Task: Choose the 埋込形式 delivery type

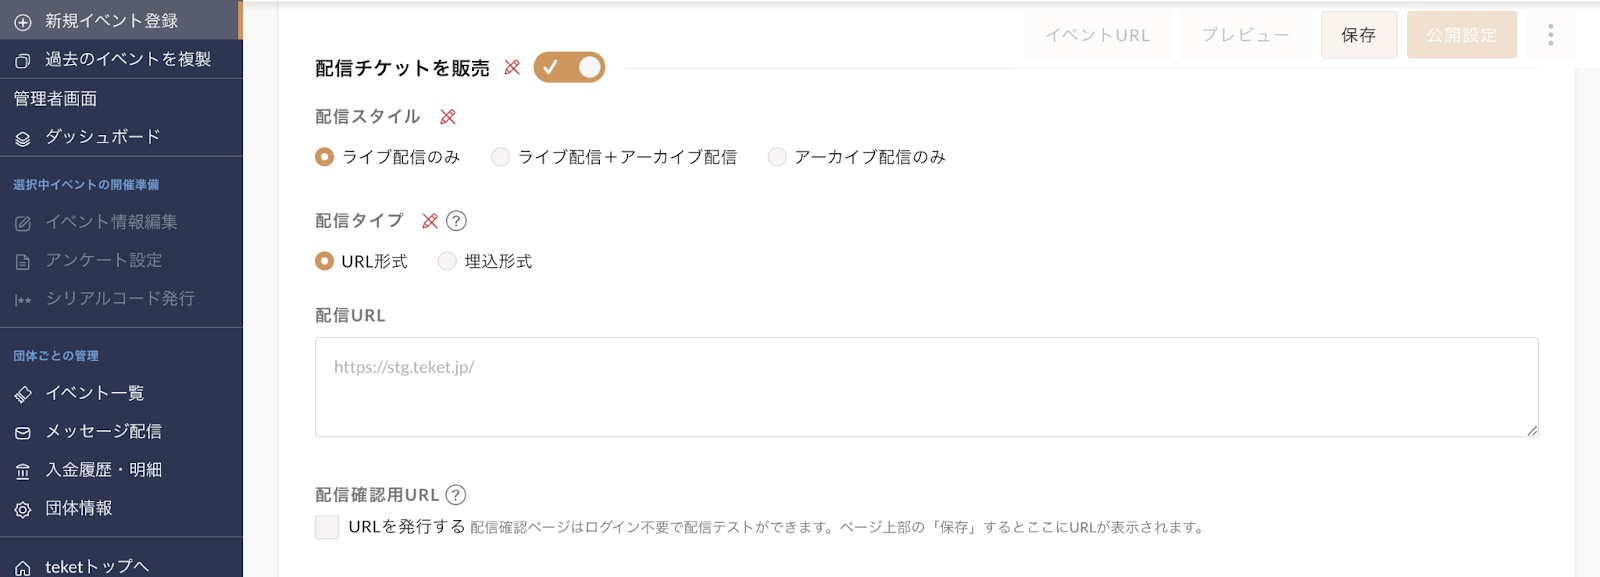Action: 447,261
